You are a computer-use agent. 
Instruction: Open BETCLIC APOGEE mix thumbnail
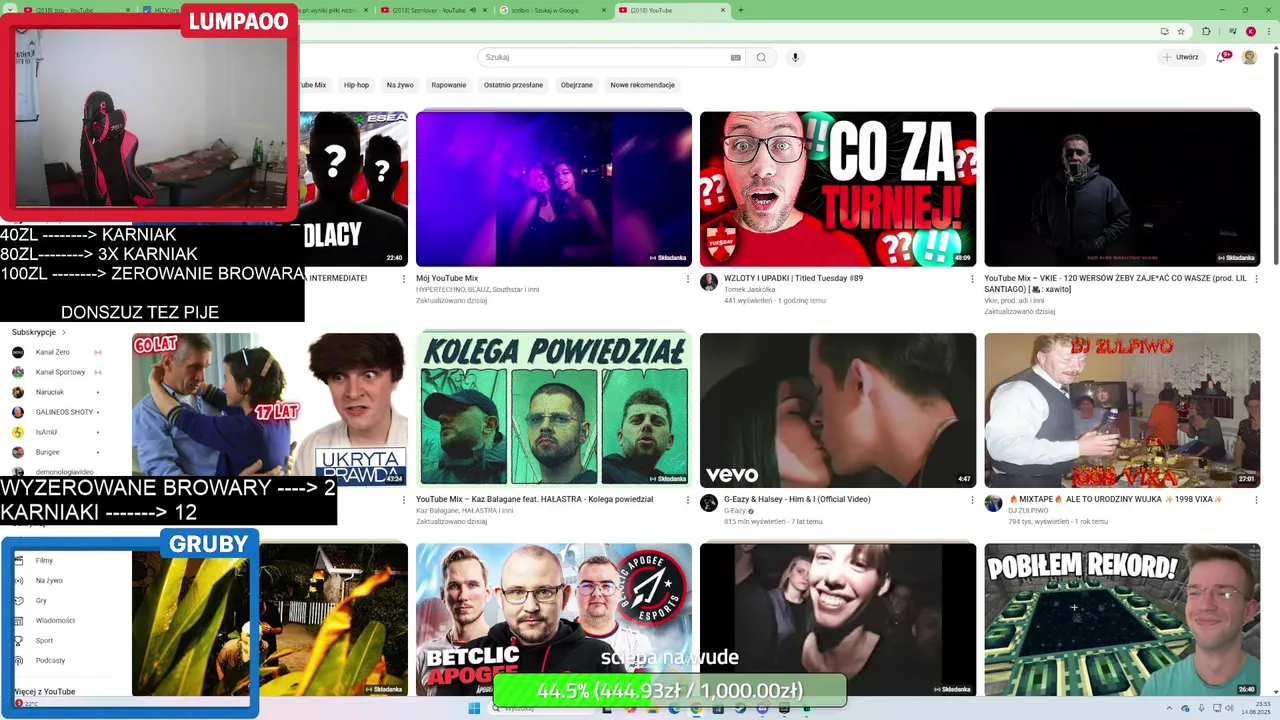554,620
